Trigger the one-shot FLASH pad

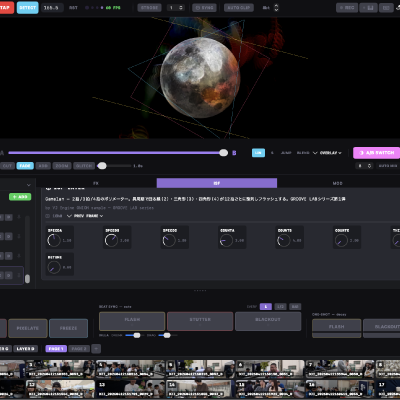click(x=337, y=328)
